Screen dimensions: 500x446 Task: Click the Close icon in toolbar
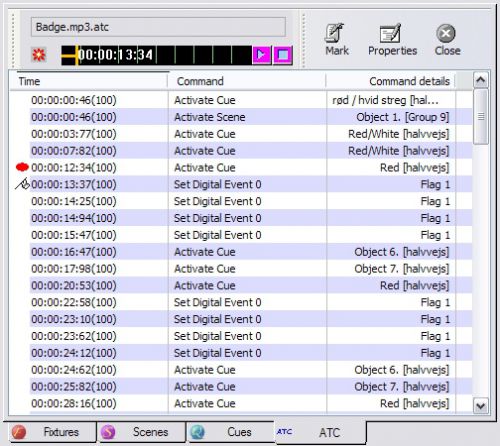coord(446,33)
